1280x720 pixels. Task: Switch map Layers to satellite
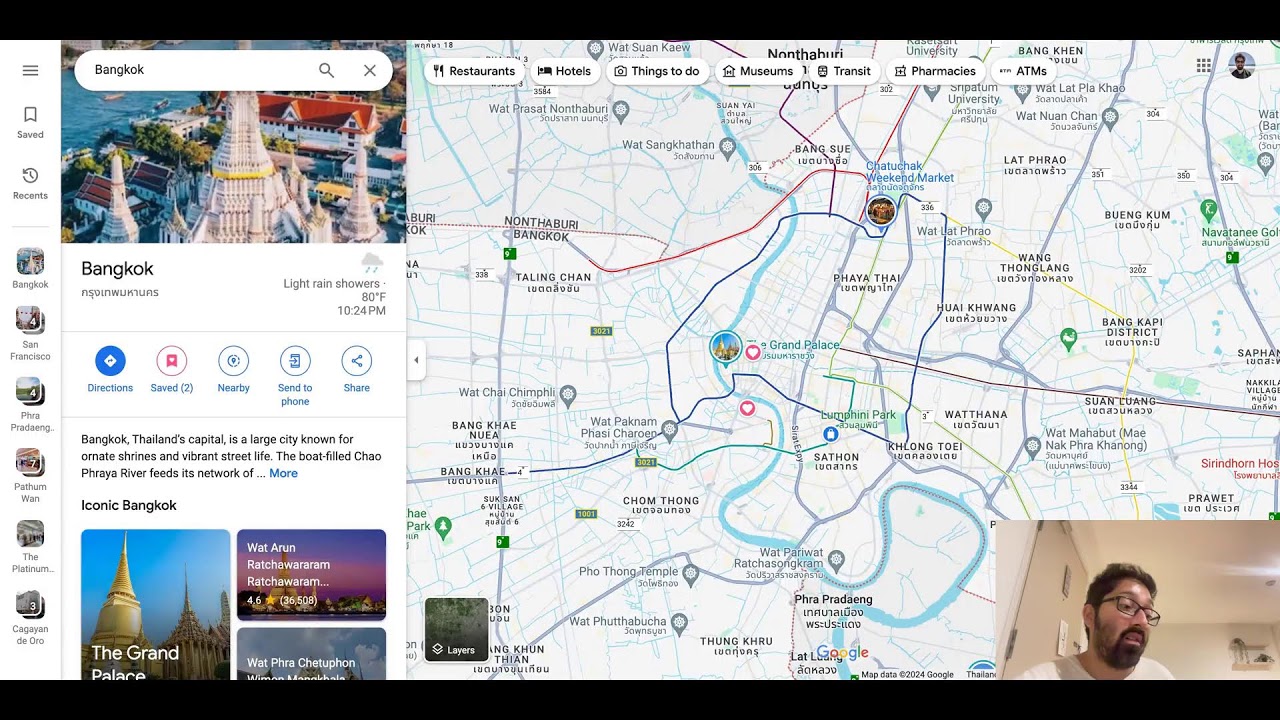coord(457,630)
